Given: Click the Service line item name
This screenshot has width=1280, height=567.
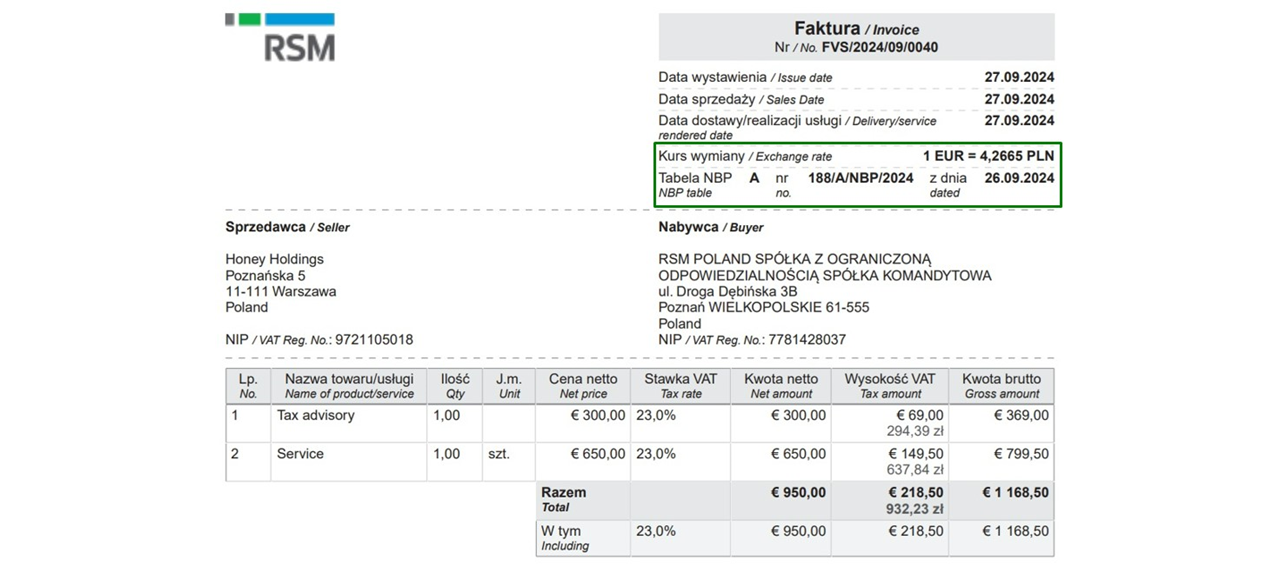Looking at the screenshot, I should (300, 453).
